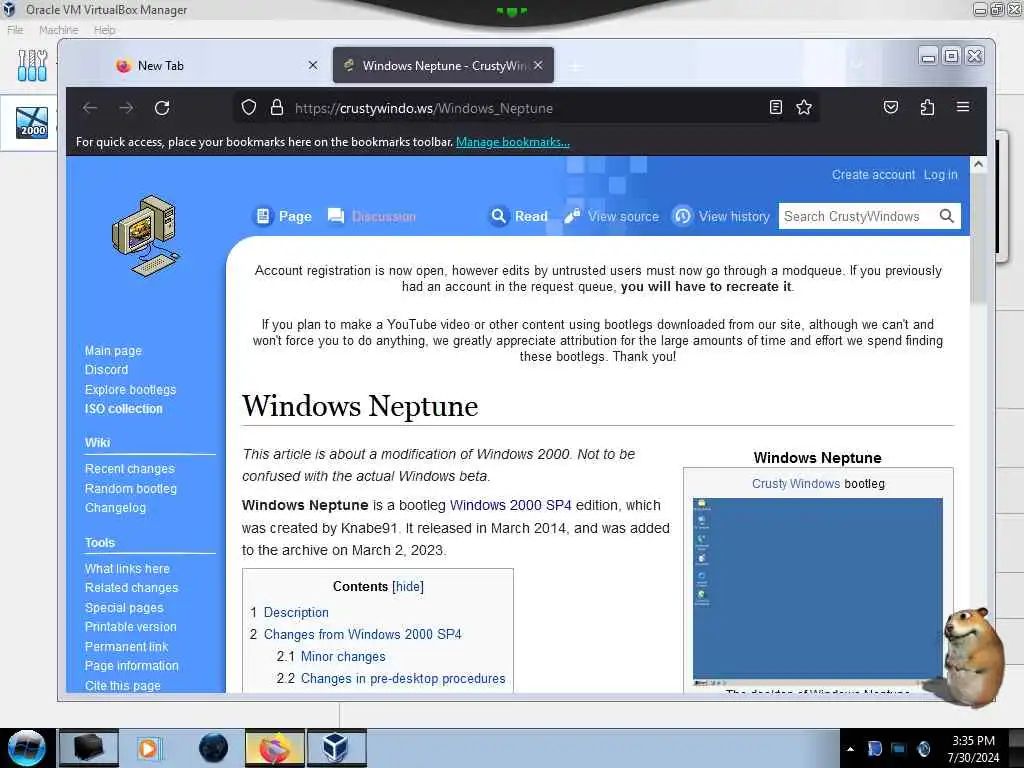Screen dimensions: 1024x768
Task: Open the VirtualBox Help menu
Action: (104, 30)
